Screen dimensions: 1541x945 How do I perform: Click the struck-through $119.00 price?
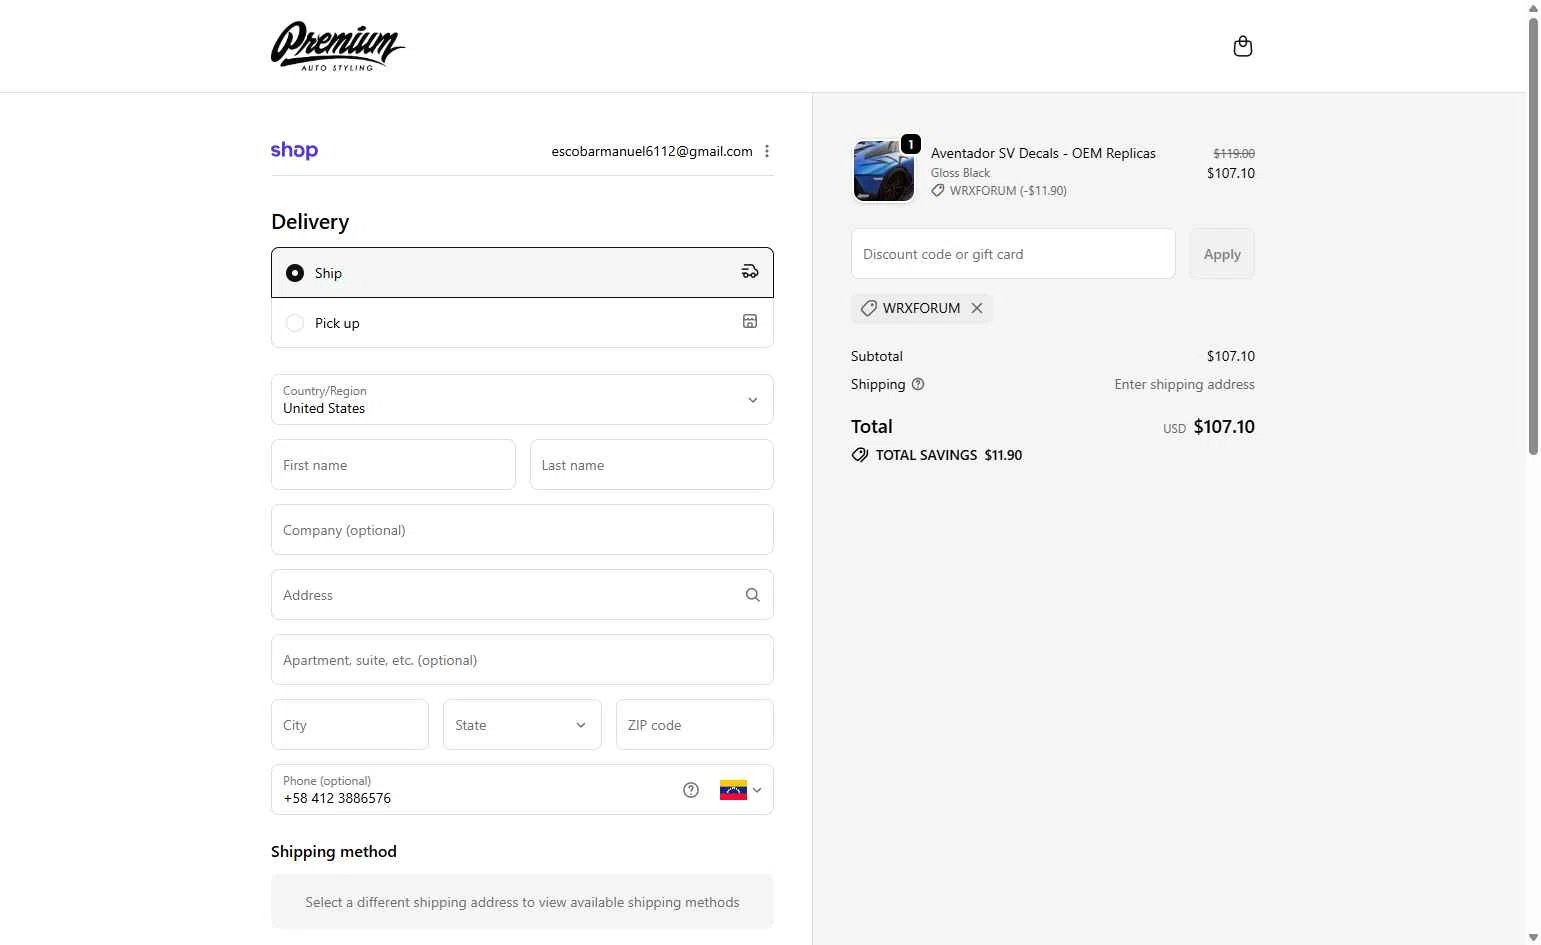1234,153
